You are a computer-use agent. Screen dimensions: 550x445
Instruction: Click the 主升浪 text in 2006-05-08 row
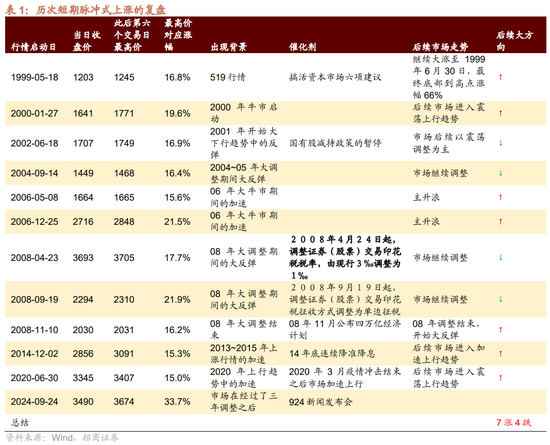point(426,197)
